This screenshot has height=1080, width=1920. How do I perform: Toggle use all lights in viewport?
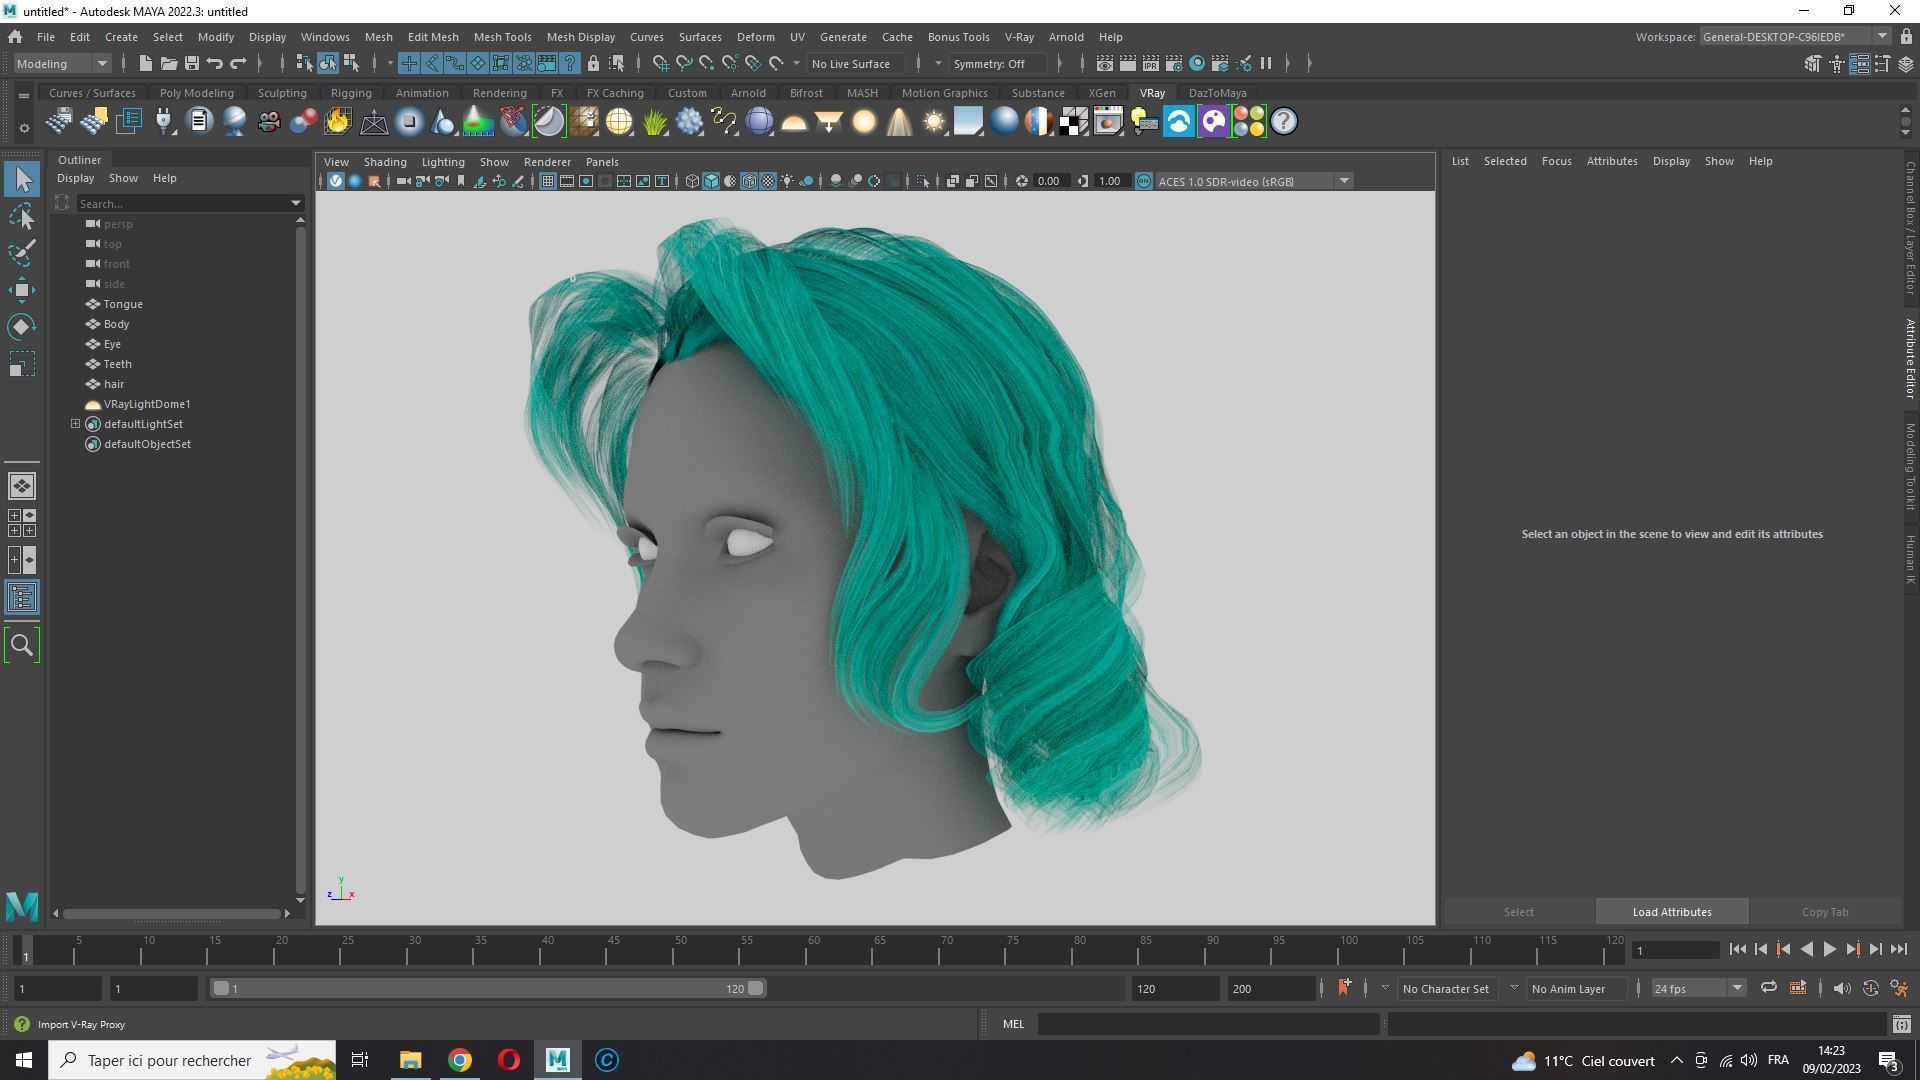point(787,181)
